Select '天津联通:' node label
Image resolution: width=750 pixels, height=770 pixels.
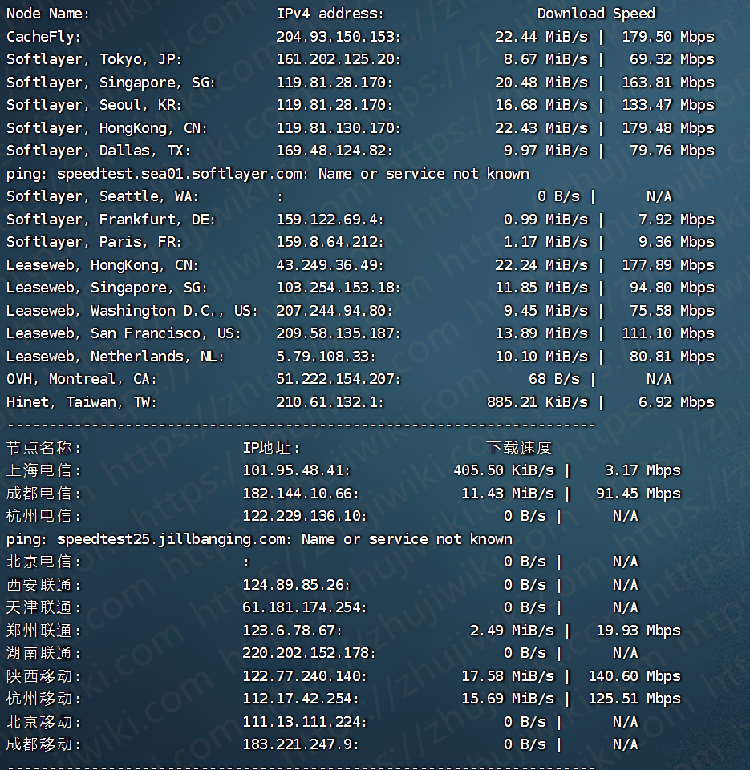[x=43, y=607]
